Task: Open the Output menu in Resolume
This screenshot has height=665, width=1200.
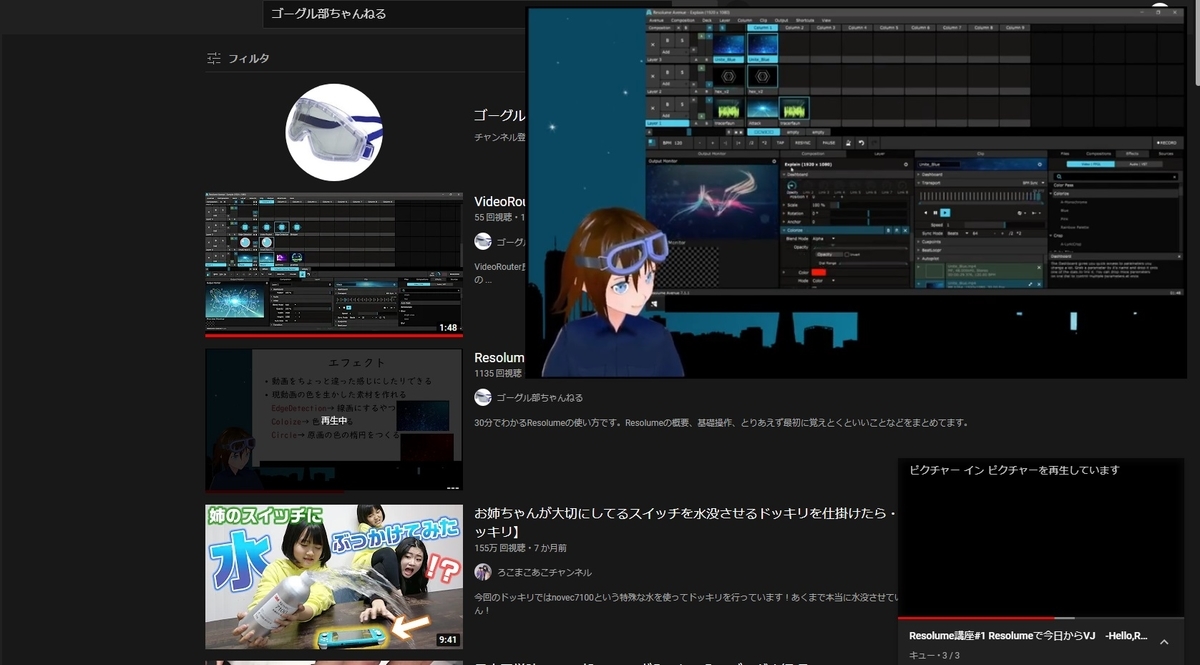Action: coord(780,20)
